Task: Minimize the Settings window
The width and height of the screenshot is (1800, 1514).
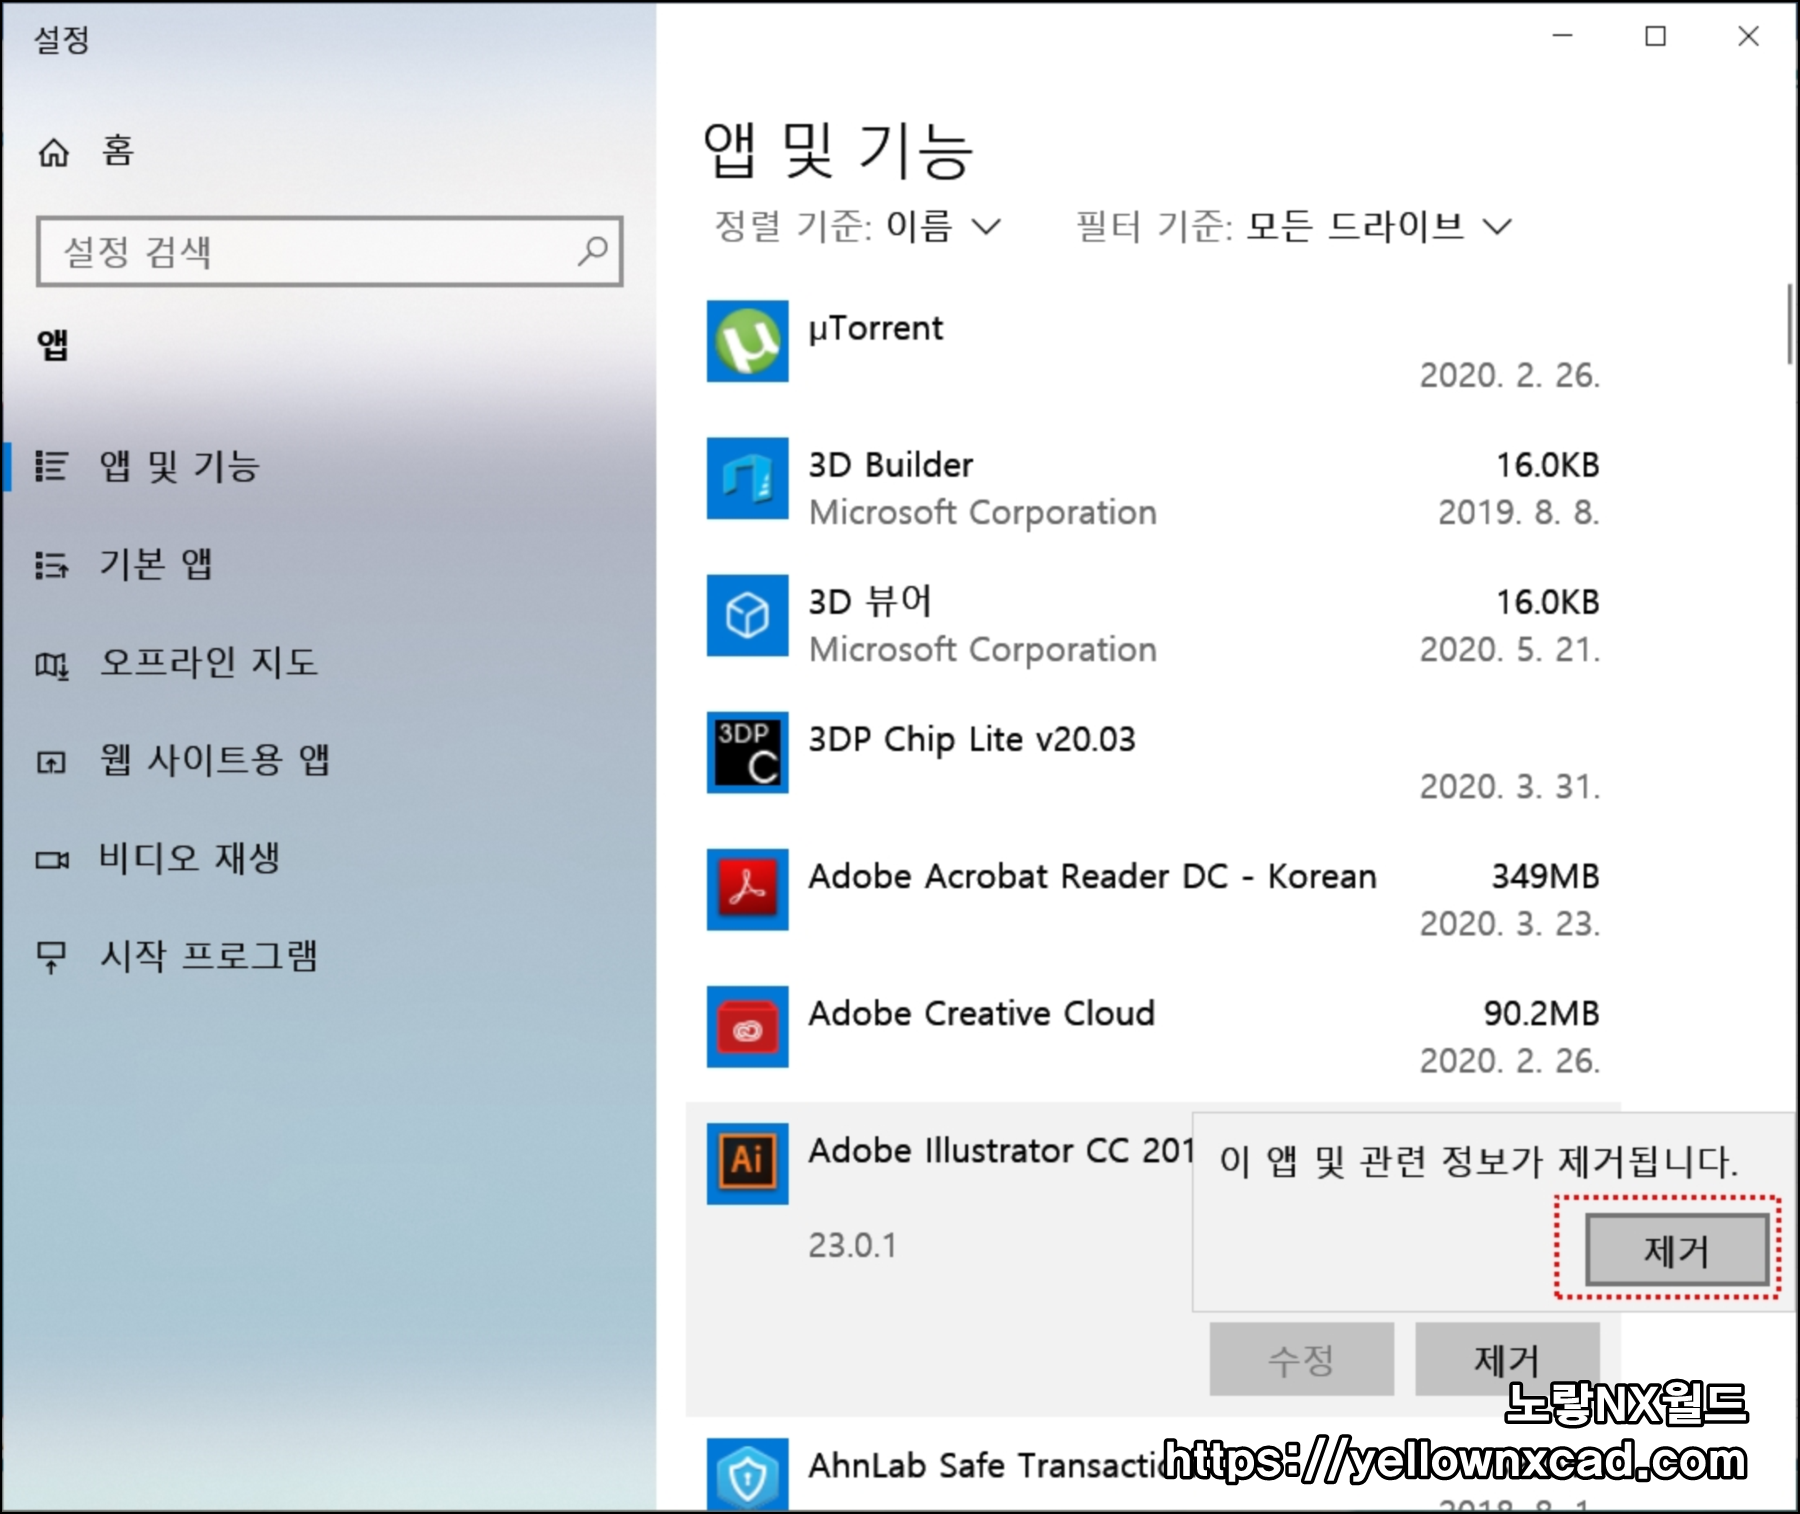Action: point(1563,36)
